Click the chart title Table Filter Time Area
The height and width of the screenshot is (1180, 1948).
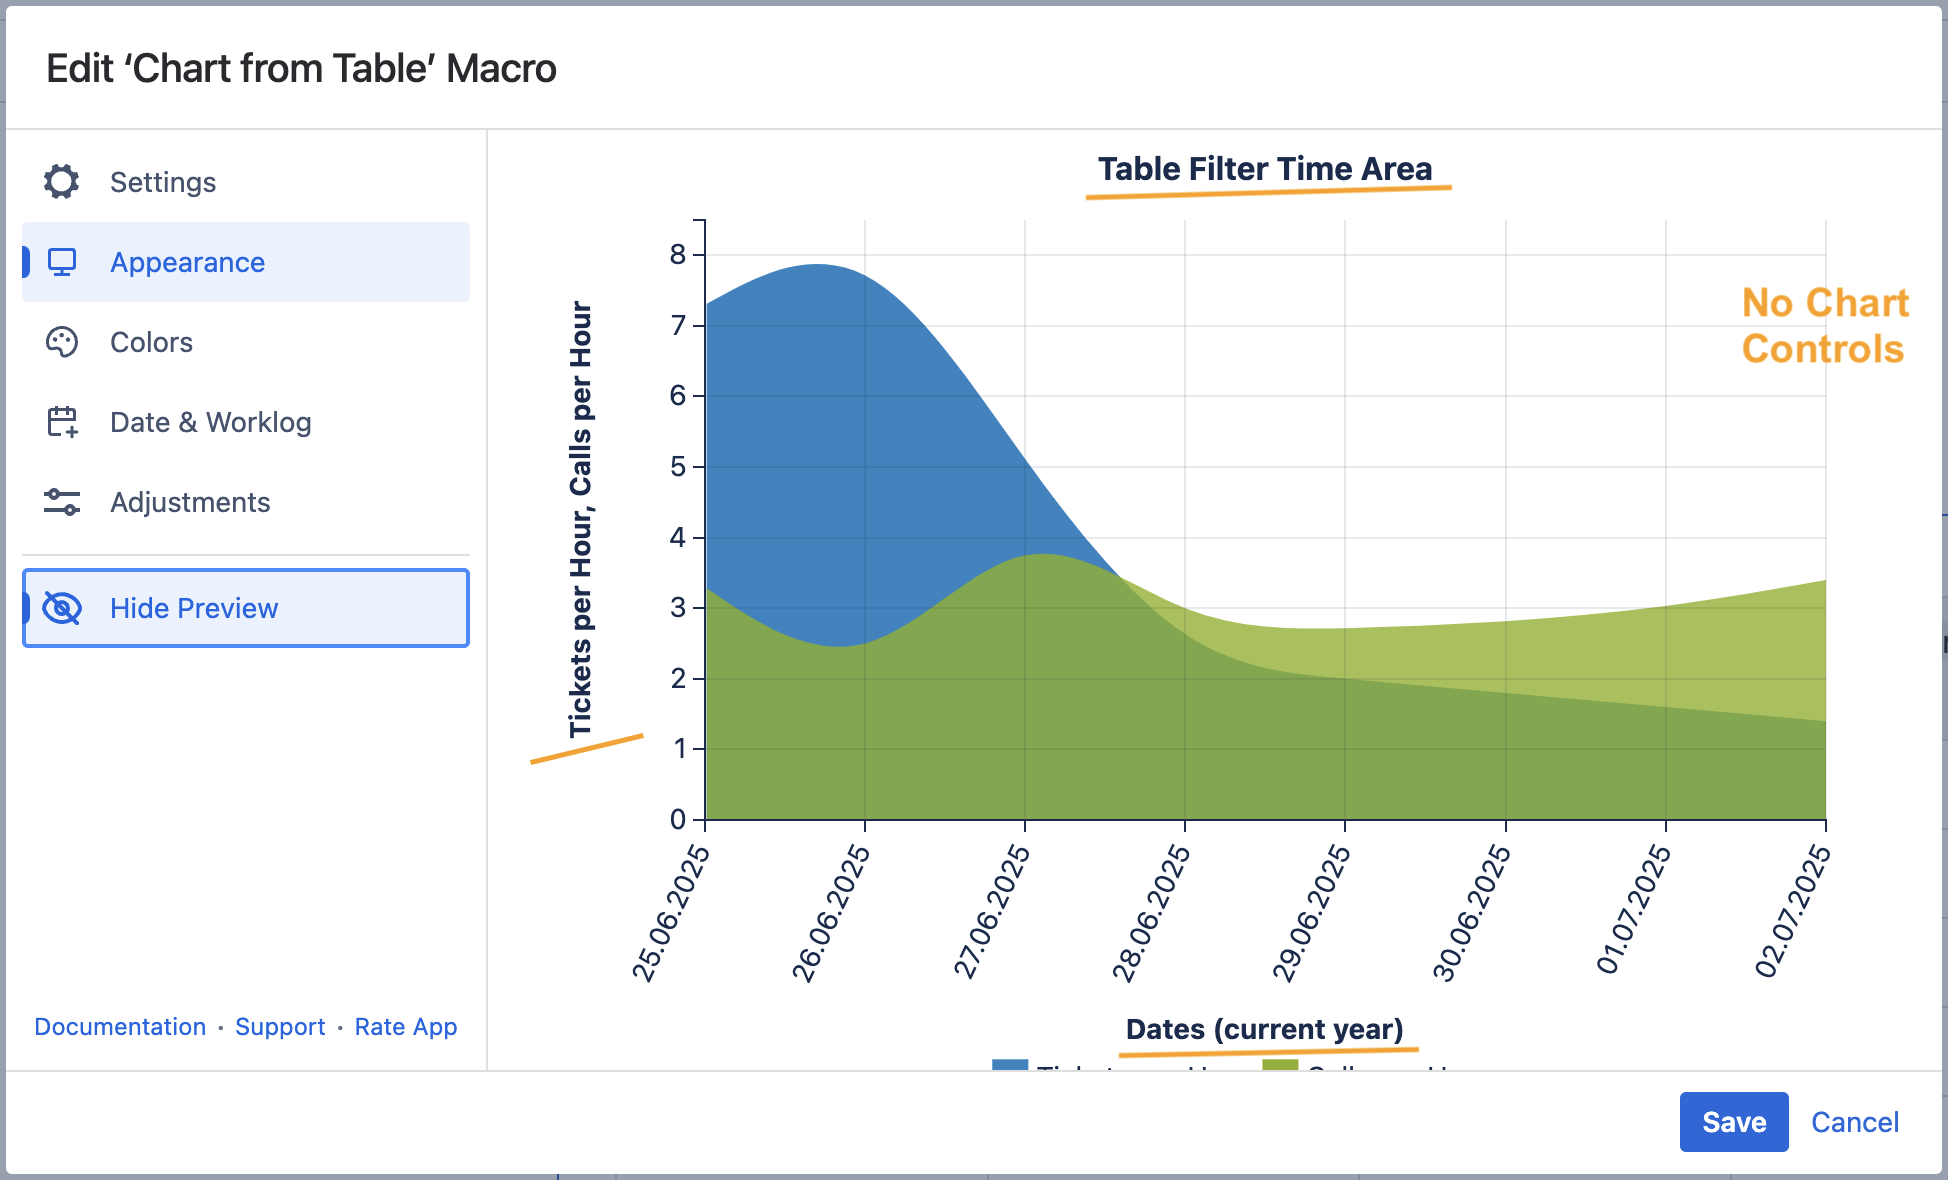[1265, 169]
